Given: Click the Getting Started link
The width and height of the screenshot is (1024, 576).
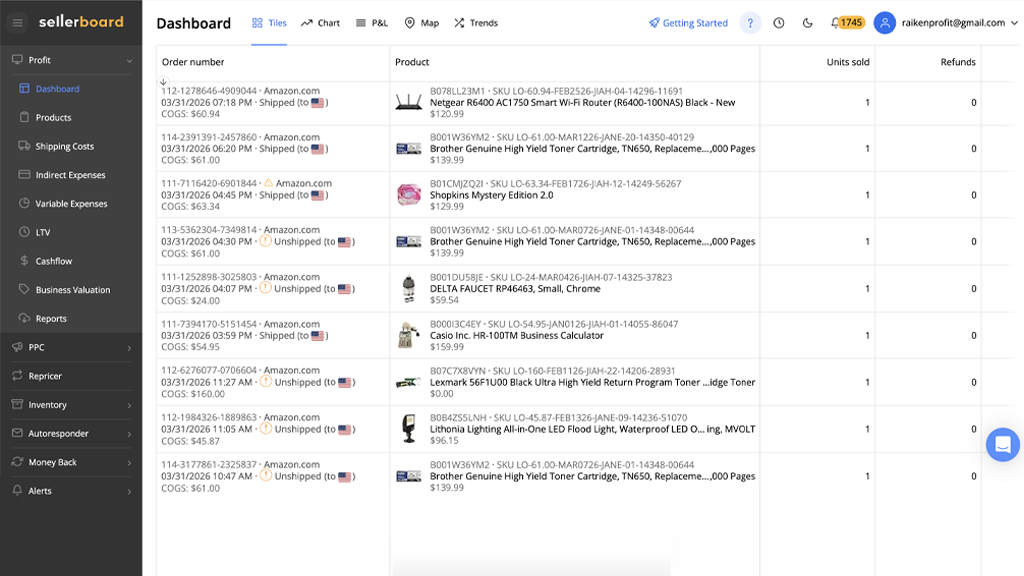Looking at the screenshot, I should point(688,23).
